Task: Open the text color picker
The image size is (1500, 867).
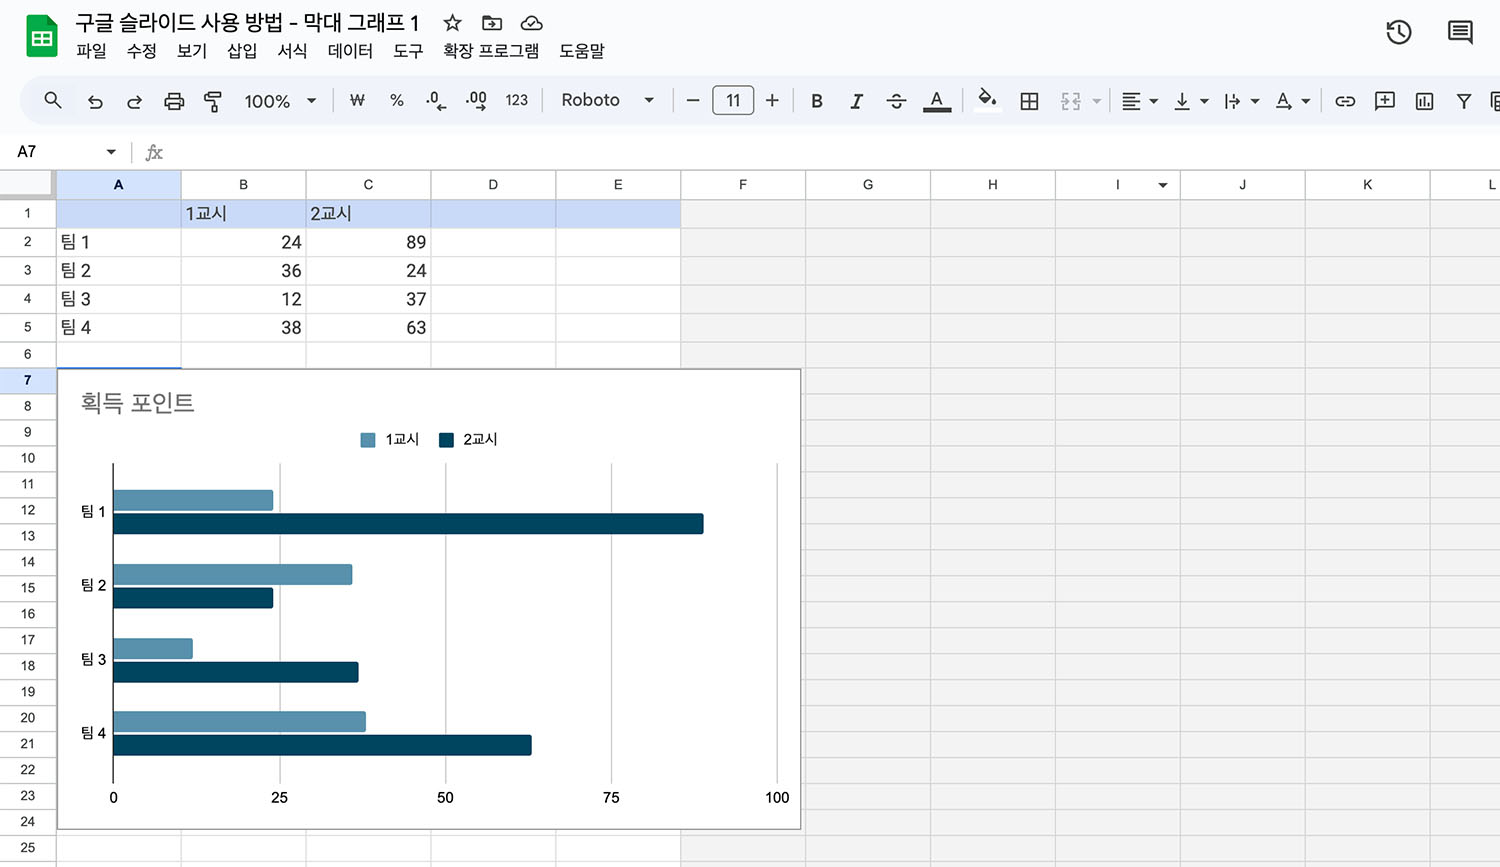Action: [x=937, y=101]
